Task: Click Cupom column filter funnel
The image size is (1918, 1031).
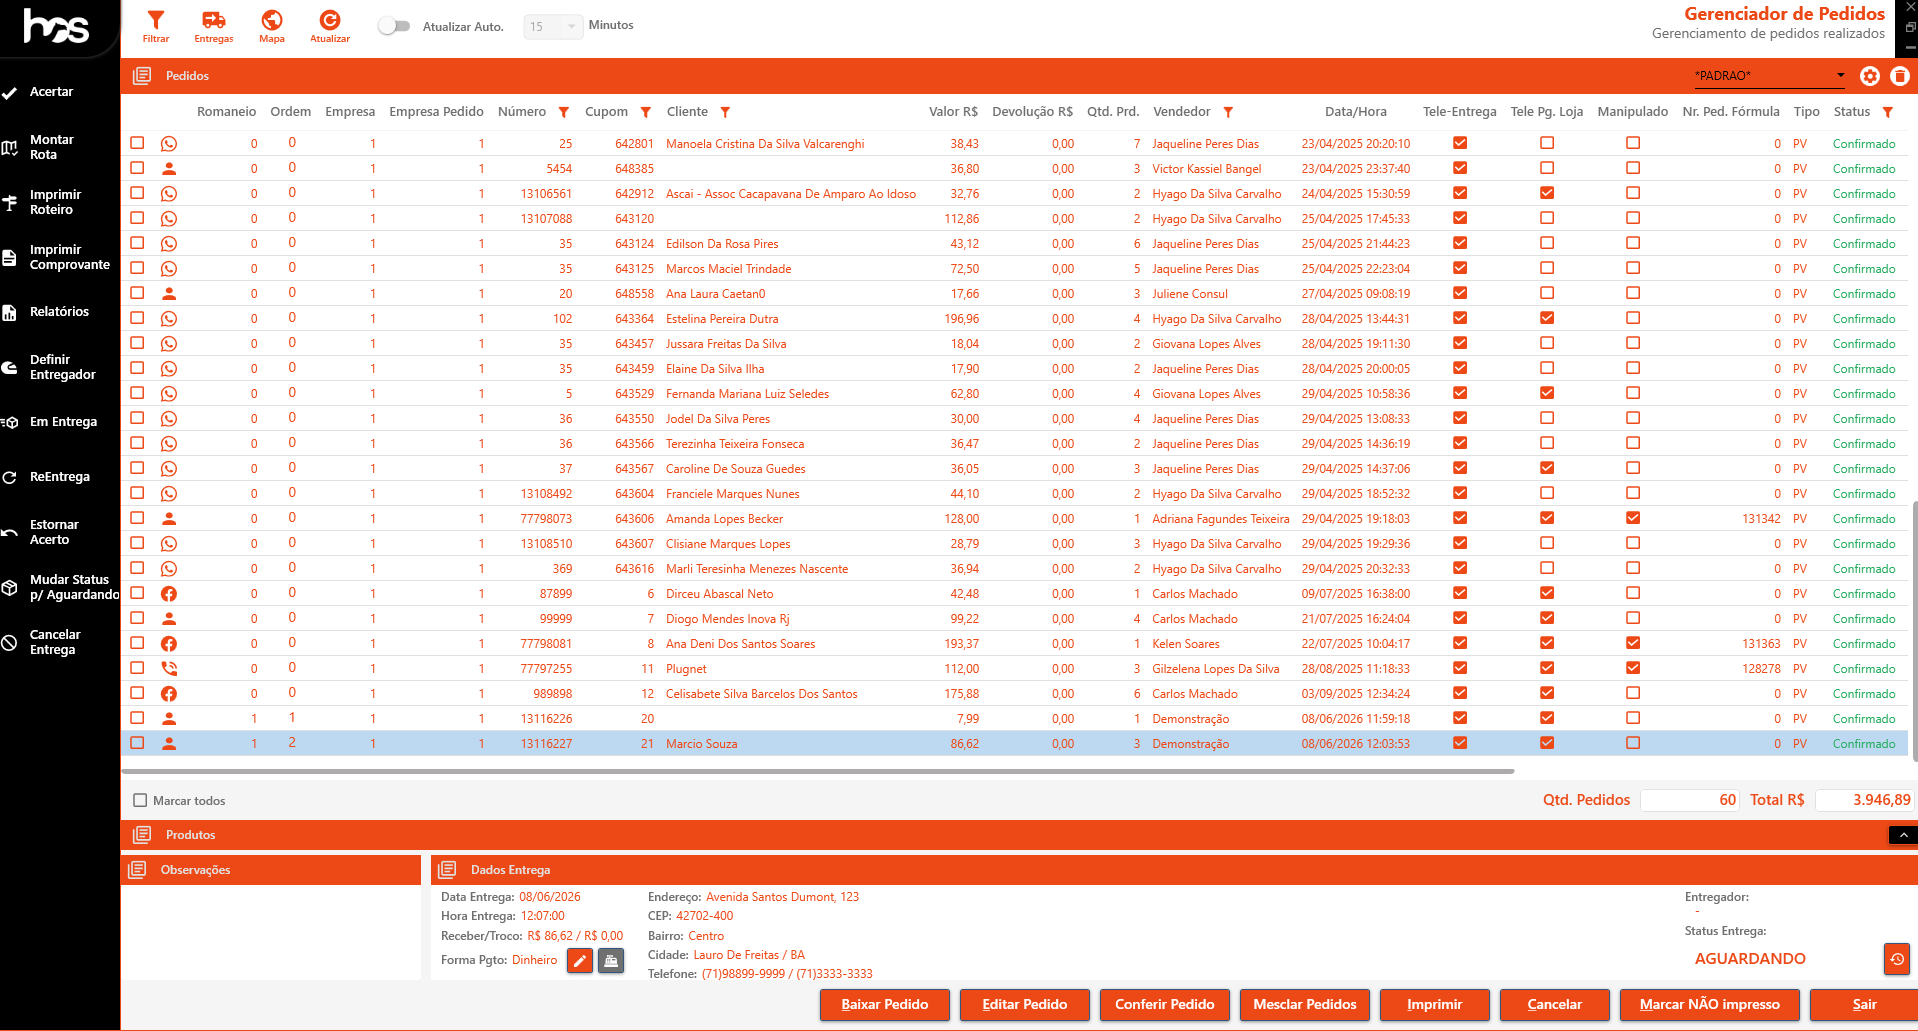Action: [646, 112]
